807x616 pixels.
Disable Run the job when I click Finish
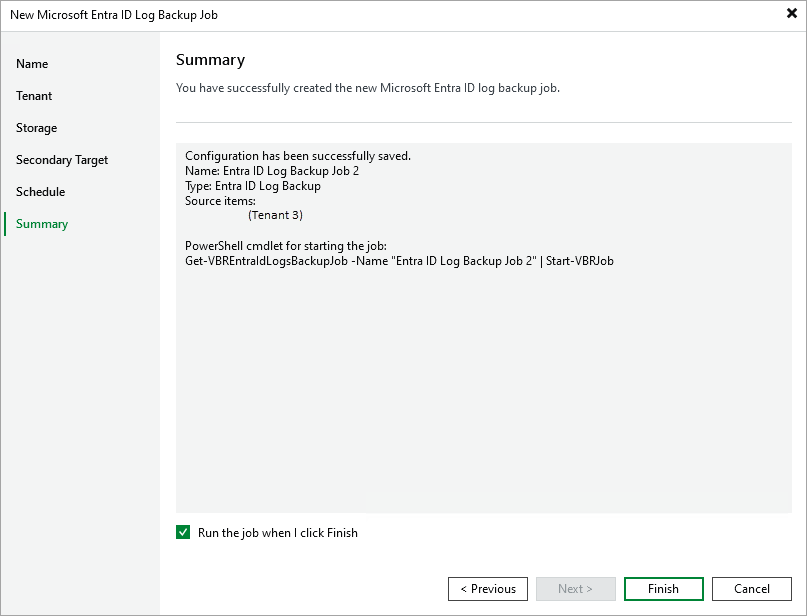click(x=183, y=532)
